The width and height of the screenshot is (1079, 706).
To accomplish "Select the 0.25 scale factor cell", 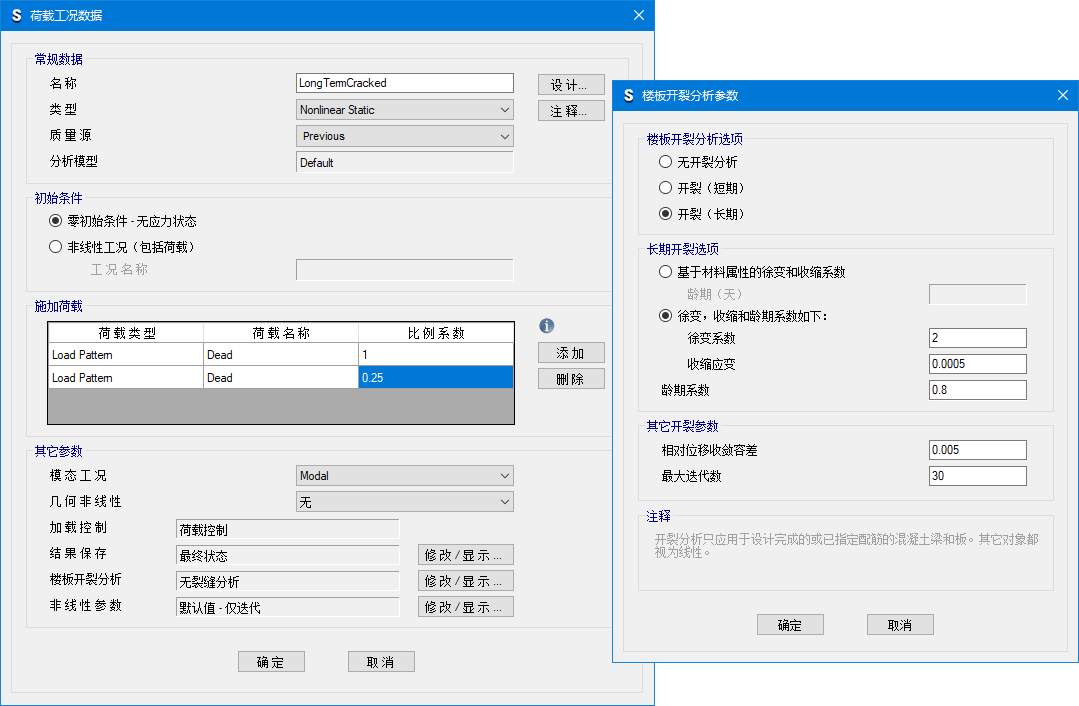I will point(435,378).
